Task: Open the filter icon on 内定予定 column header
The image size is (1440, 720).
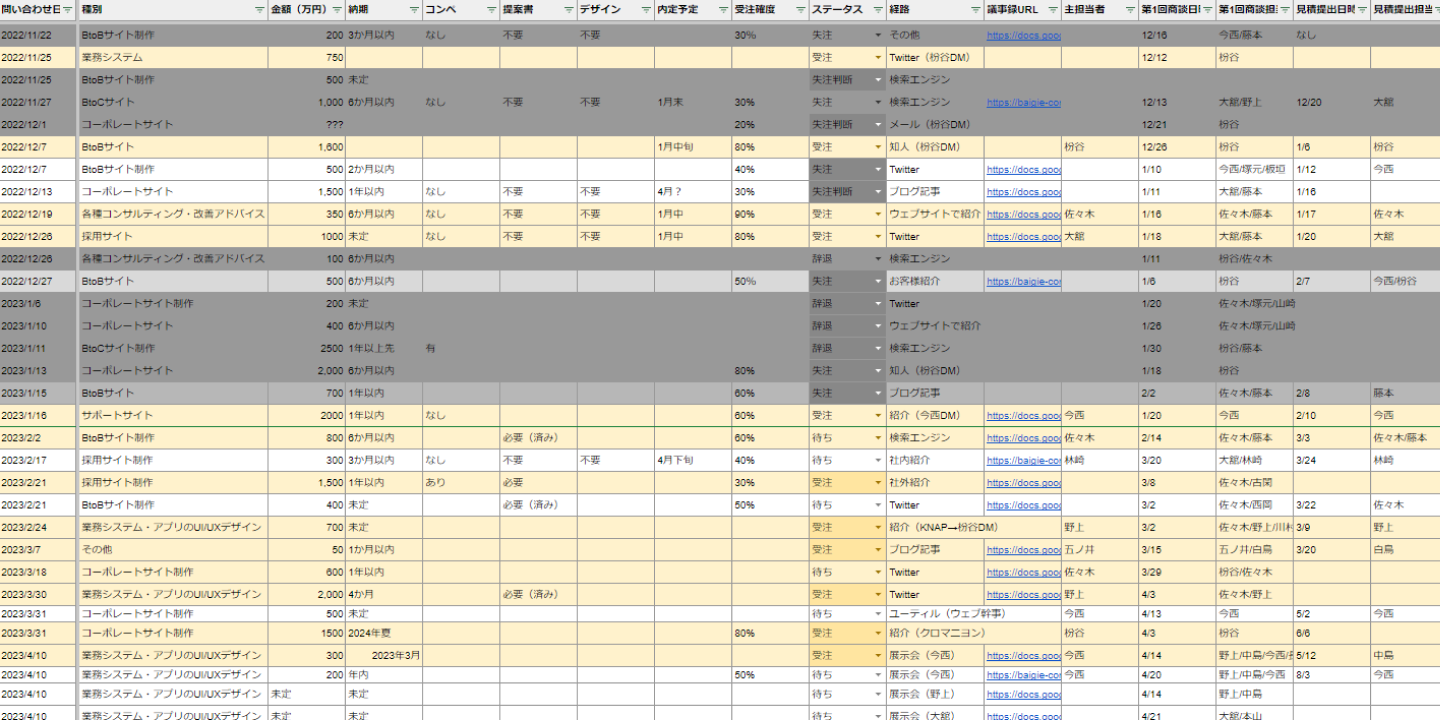Action: [x=722, y=9]
